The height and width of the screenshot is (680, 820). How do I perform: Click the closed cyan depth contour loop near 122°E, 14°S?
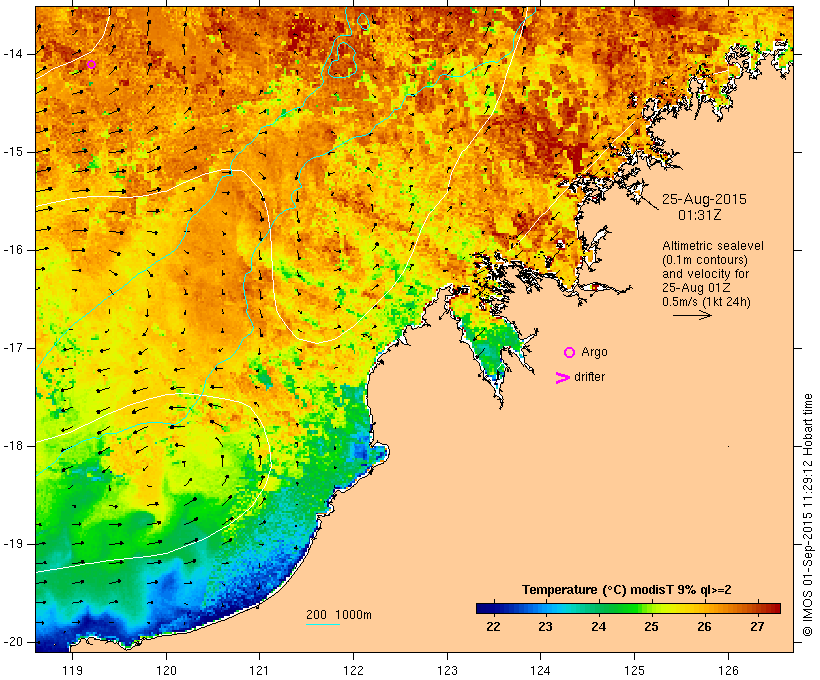[x=343, y=60]
